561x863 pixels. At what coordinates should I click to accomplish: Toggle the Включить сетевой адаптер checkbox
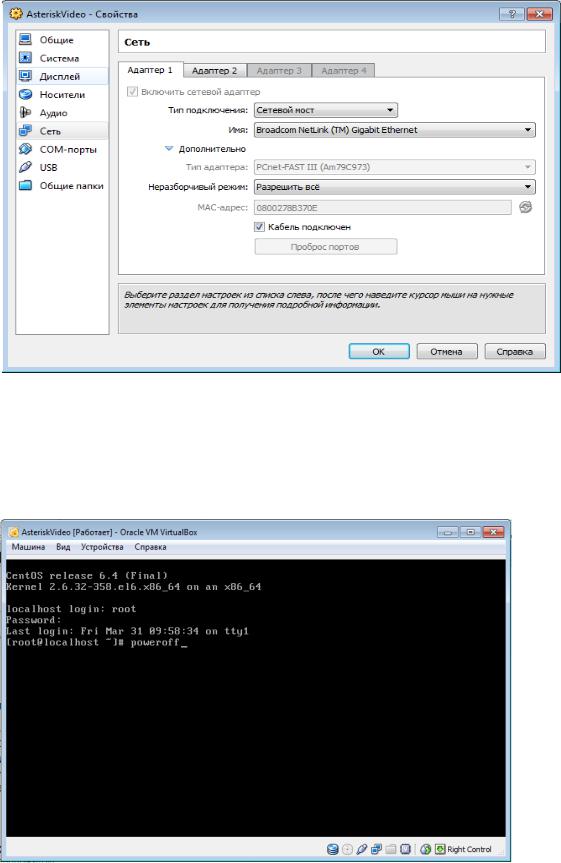tap(132, 91)
